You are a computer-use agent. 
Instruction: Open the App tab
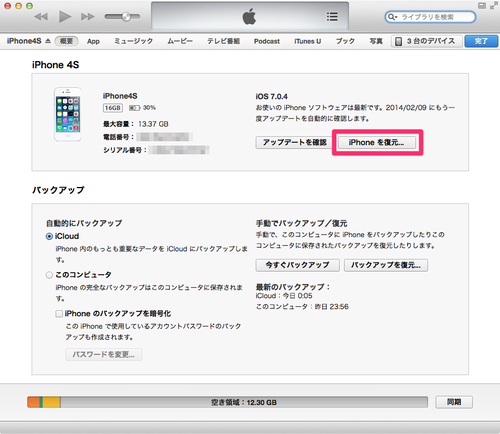pyautogui.click(x=93, y=41)
